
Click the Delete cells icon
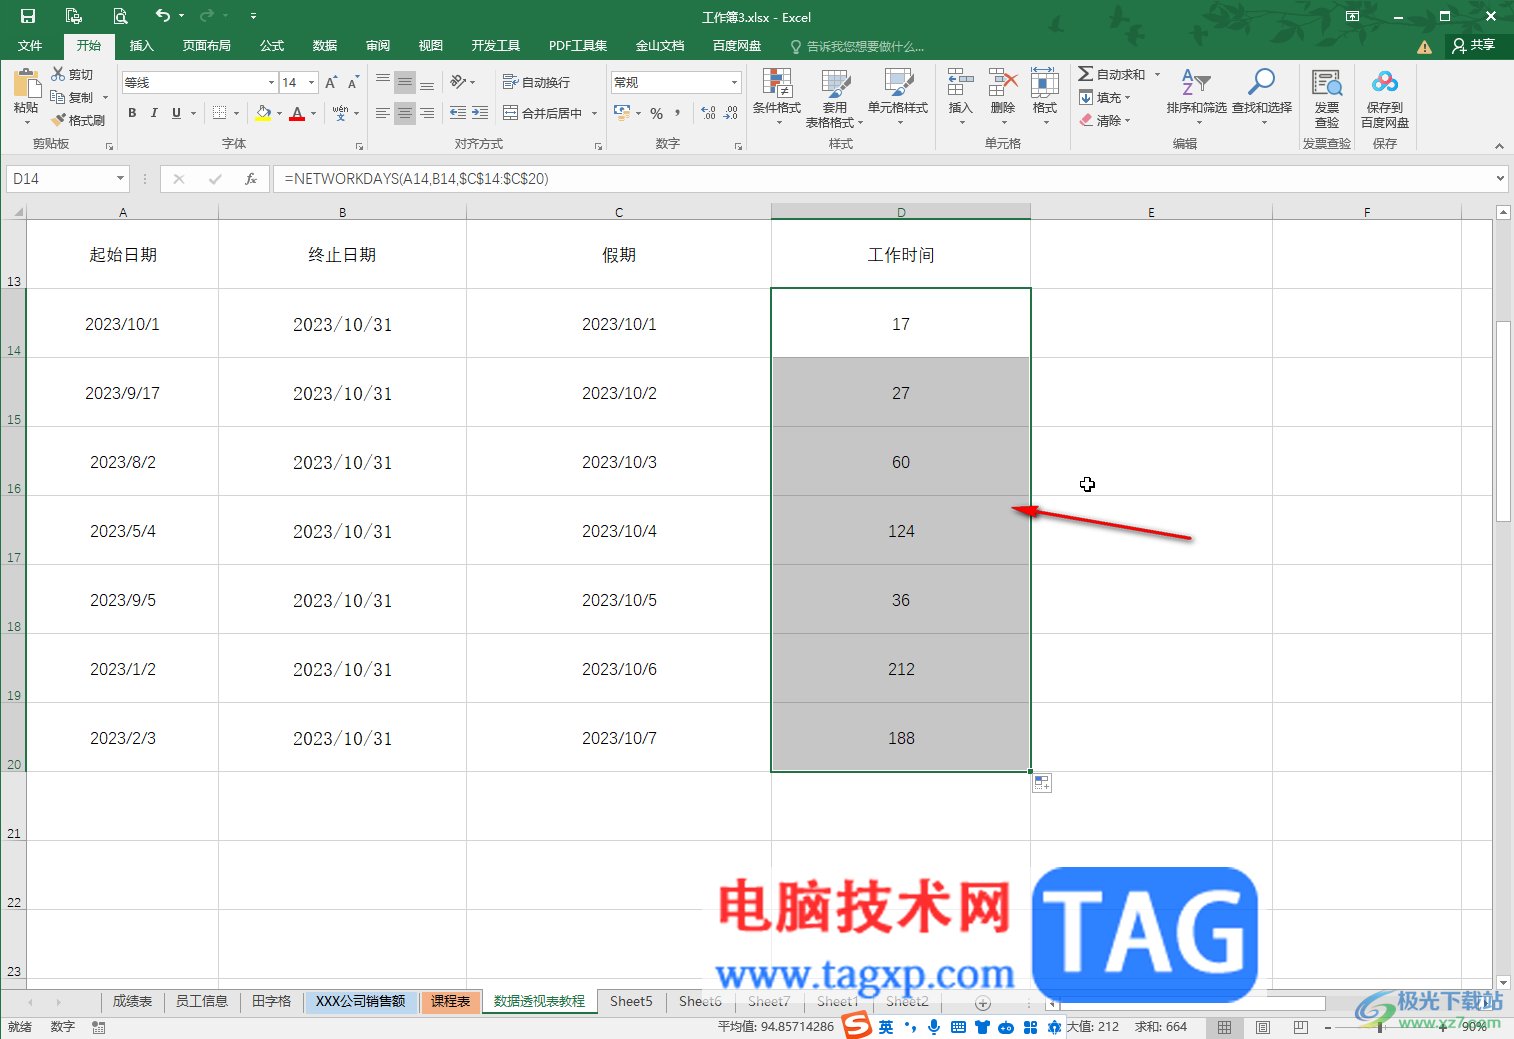[x=1002, y=83]
